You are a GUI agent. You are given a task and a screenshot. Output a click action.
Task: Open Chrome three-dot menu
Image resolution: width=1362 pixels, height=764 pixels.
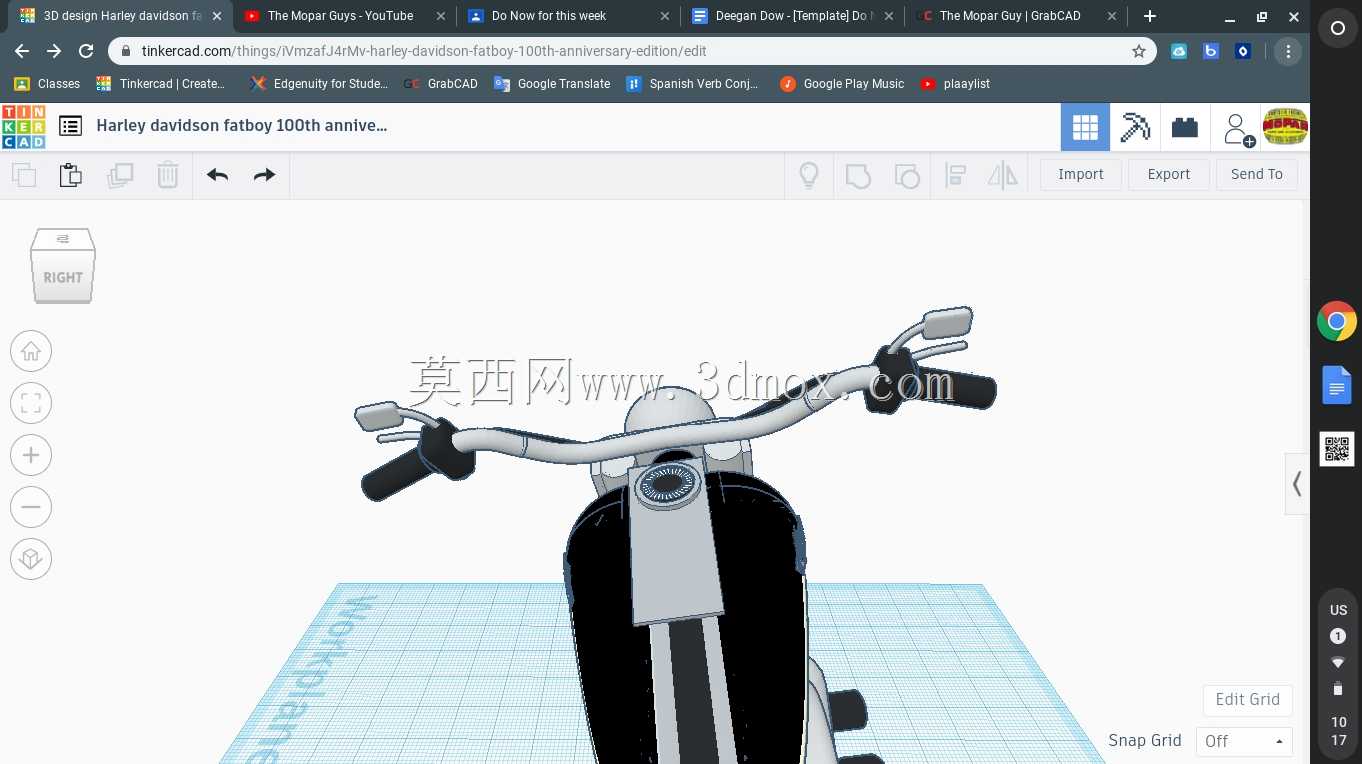[1288, 51]
